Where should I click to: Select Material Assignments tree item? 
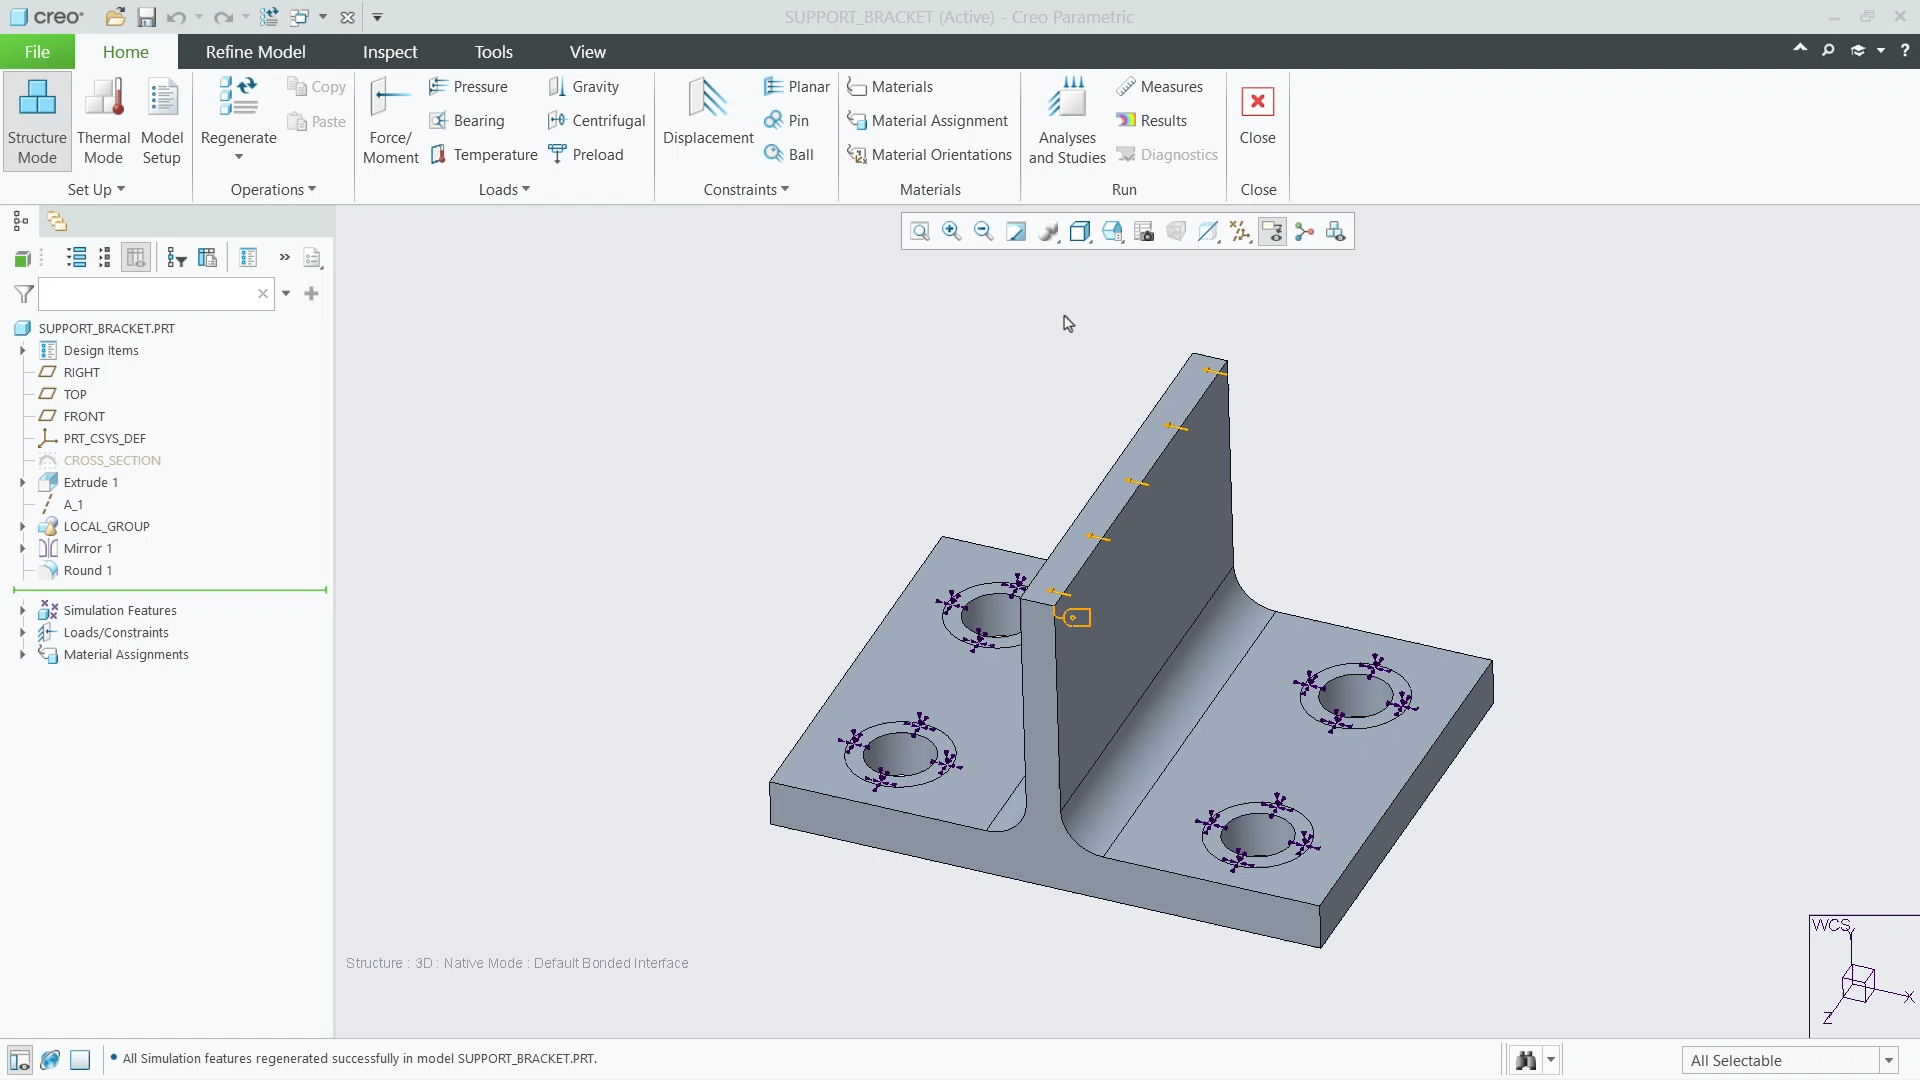point(126,655)
